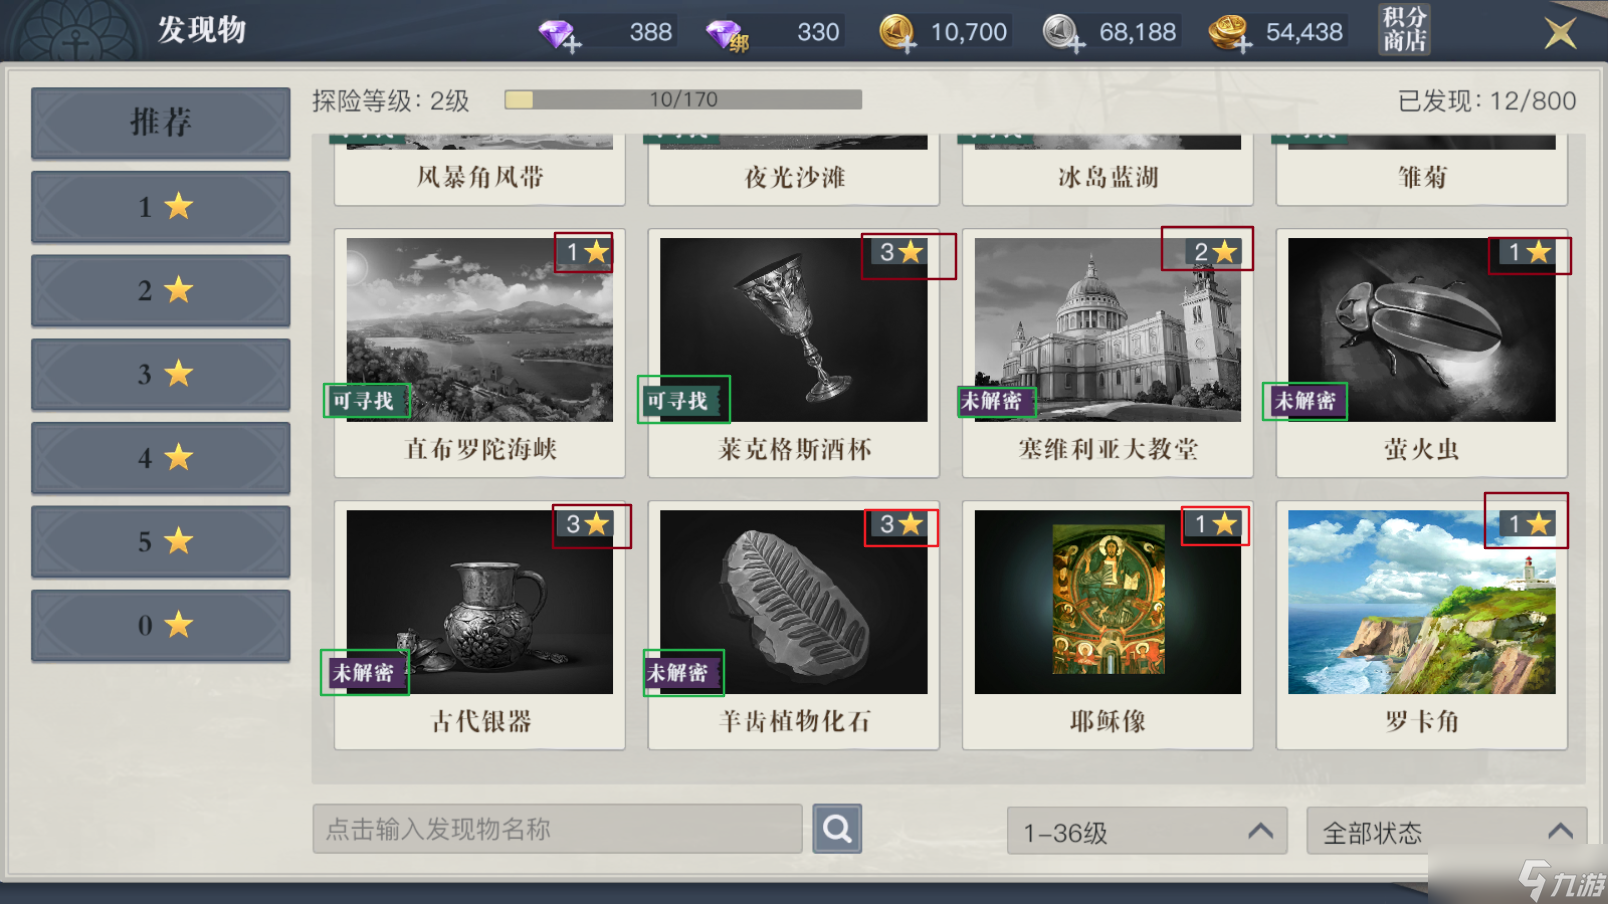Click the 3-star badge on 古代银器

(586, 524)
